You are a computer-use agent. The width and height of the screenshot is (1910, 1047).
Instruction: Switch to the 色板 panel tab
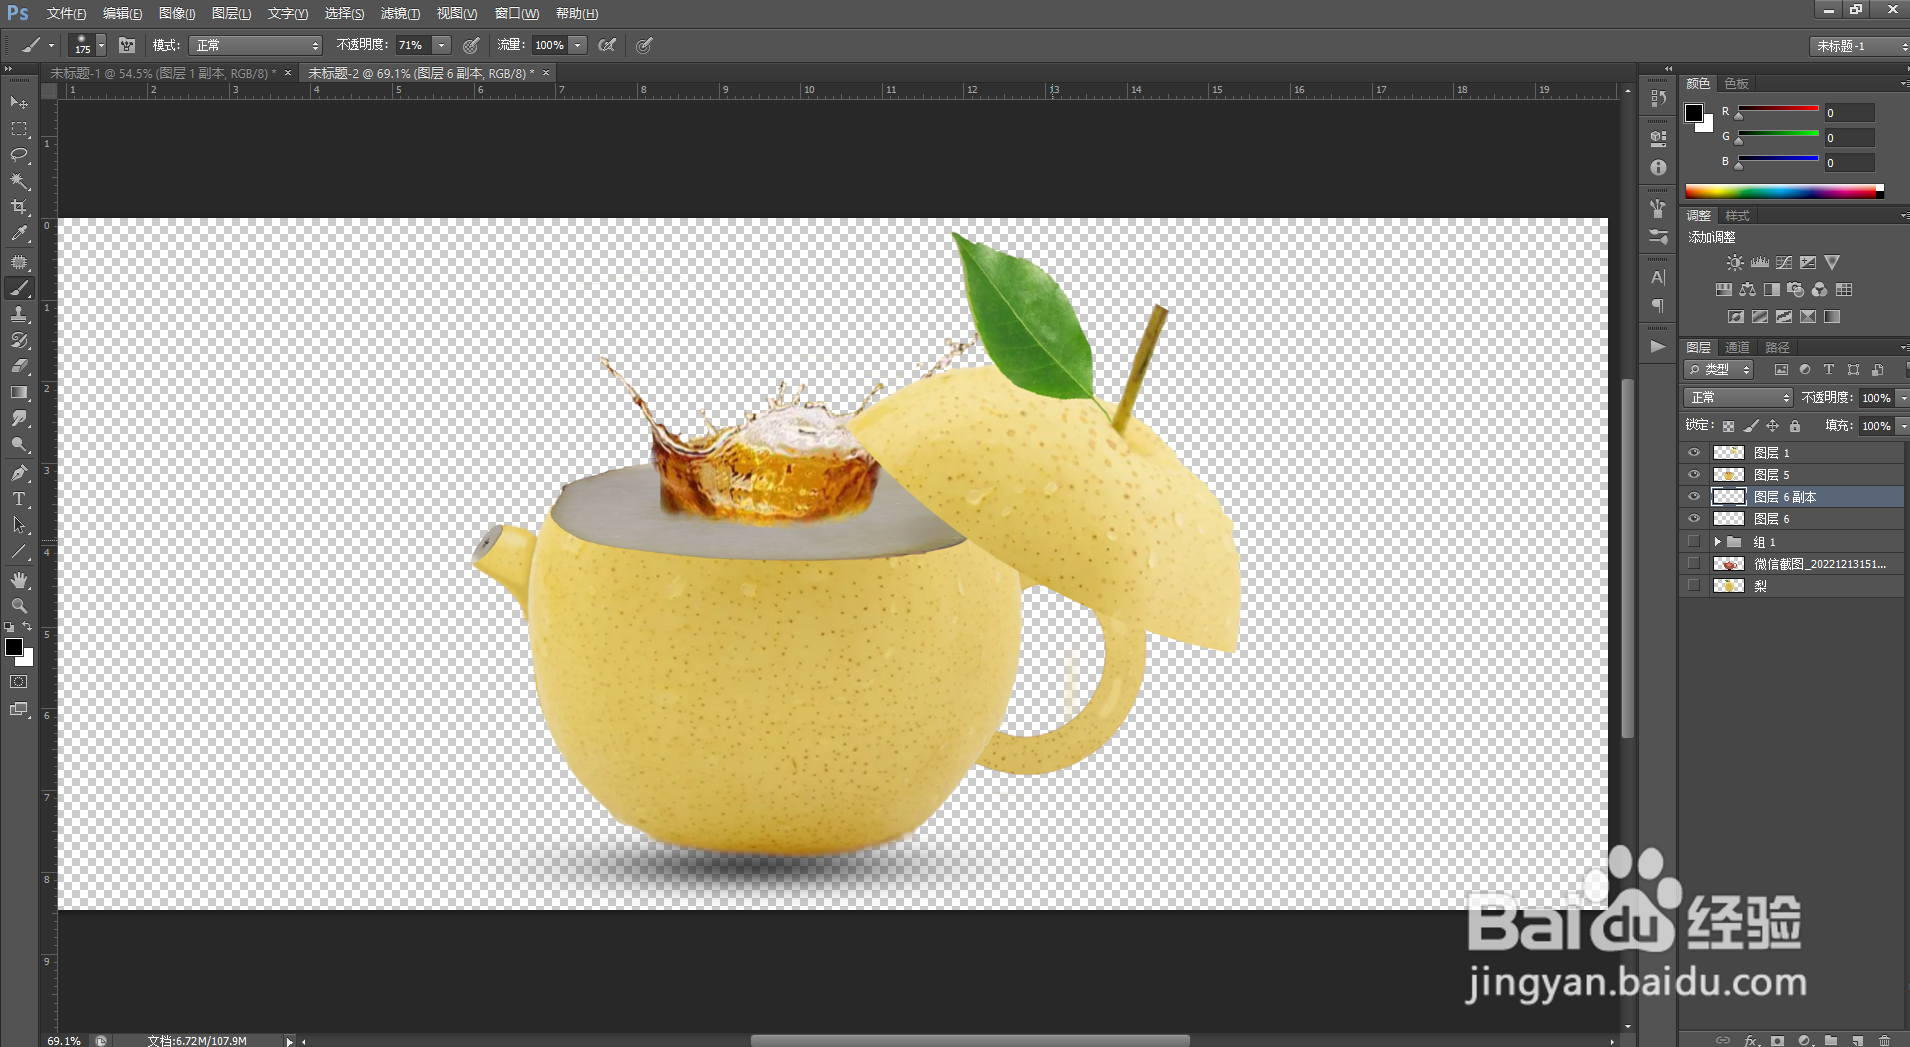pyautogui.click(x=1737, y=83)
